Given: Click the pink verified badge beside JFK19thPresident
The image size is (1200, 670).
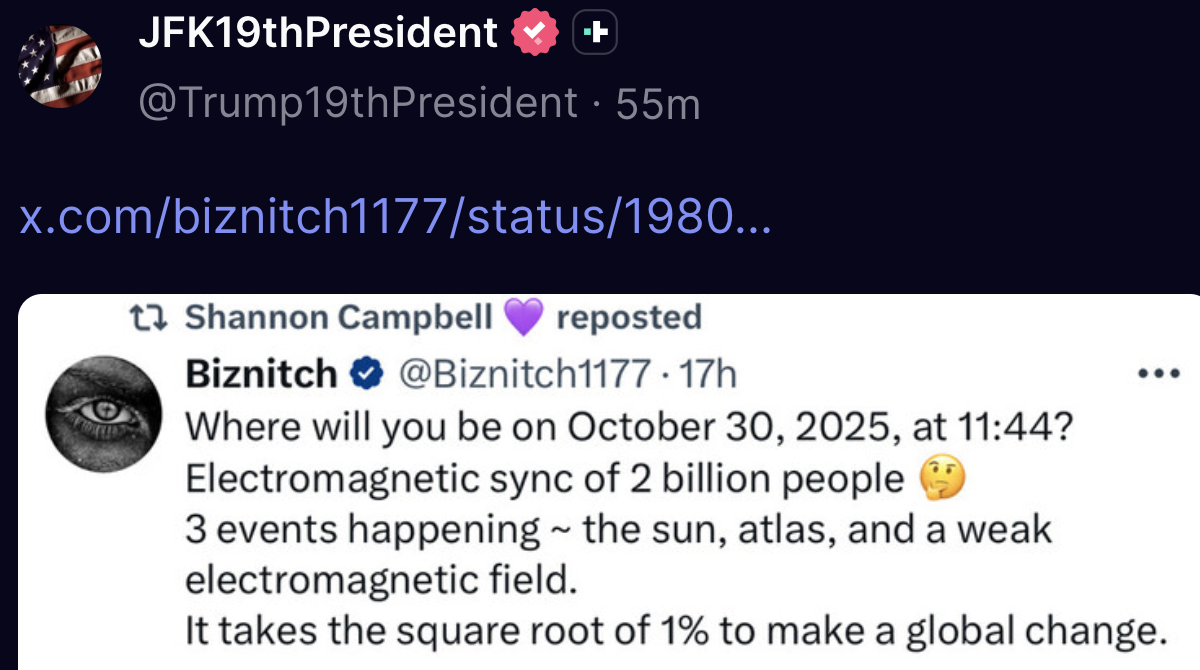Looking at the screenshot, I should [x=535, y=34].
